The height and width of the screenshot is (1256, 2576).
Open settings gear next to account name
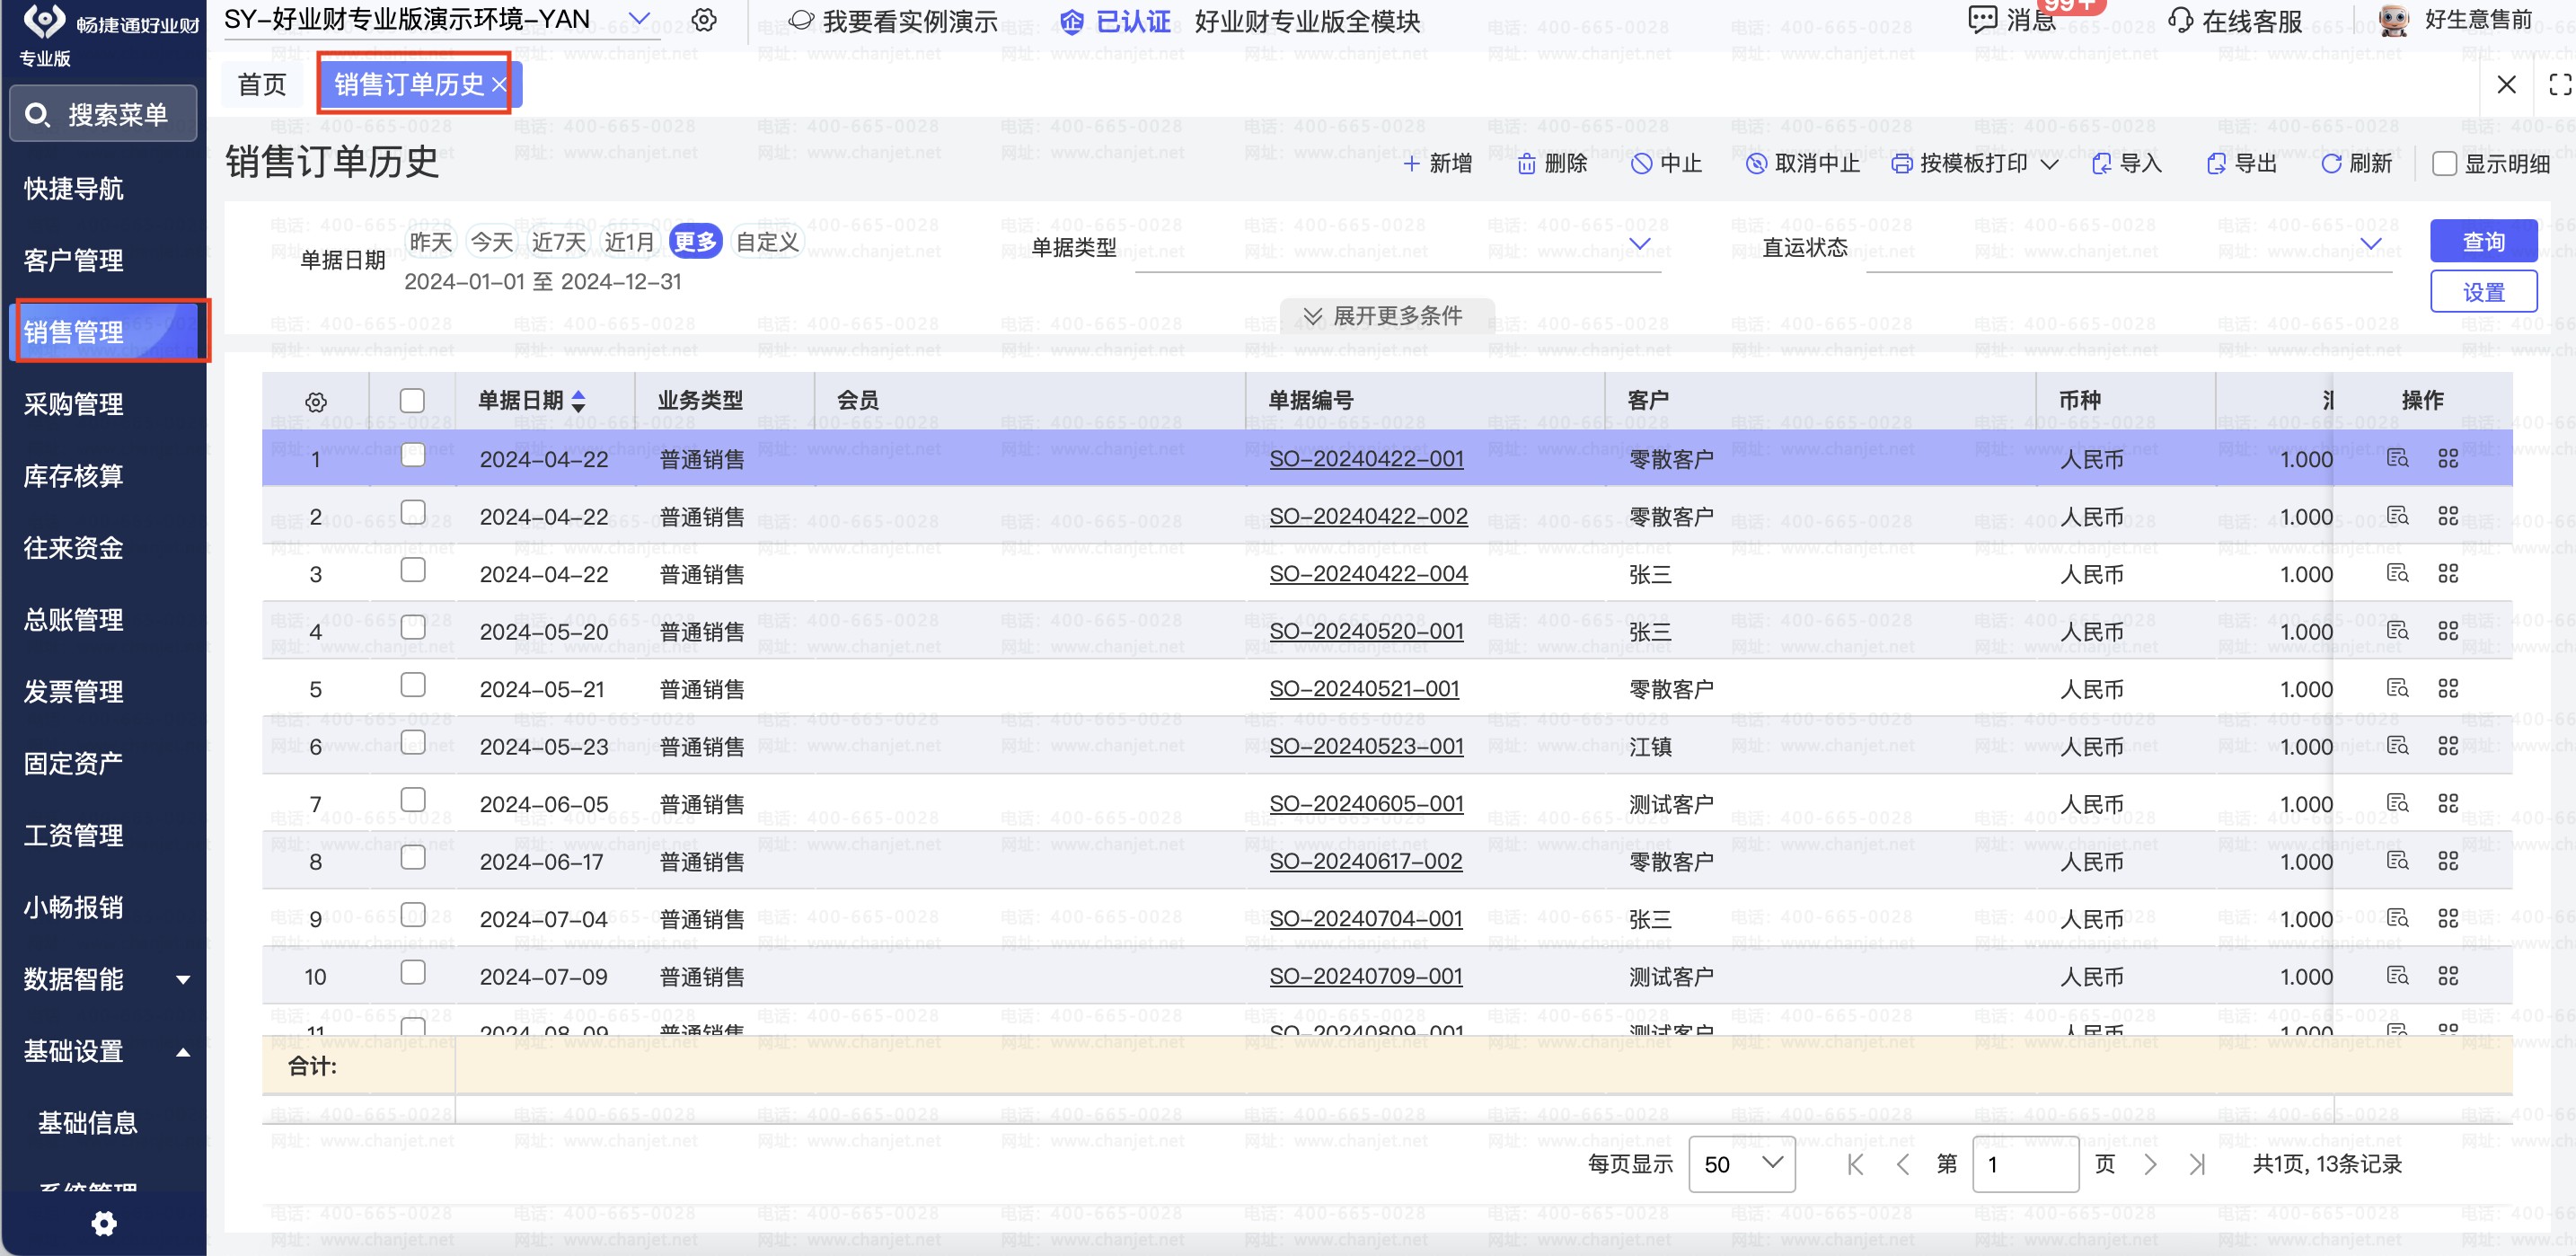click(704, 21)
